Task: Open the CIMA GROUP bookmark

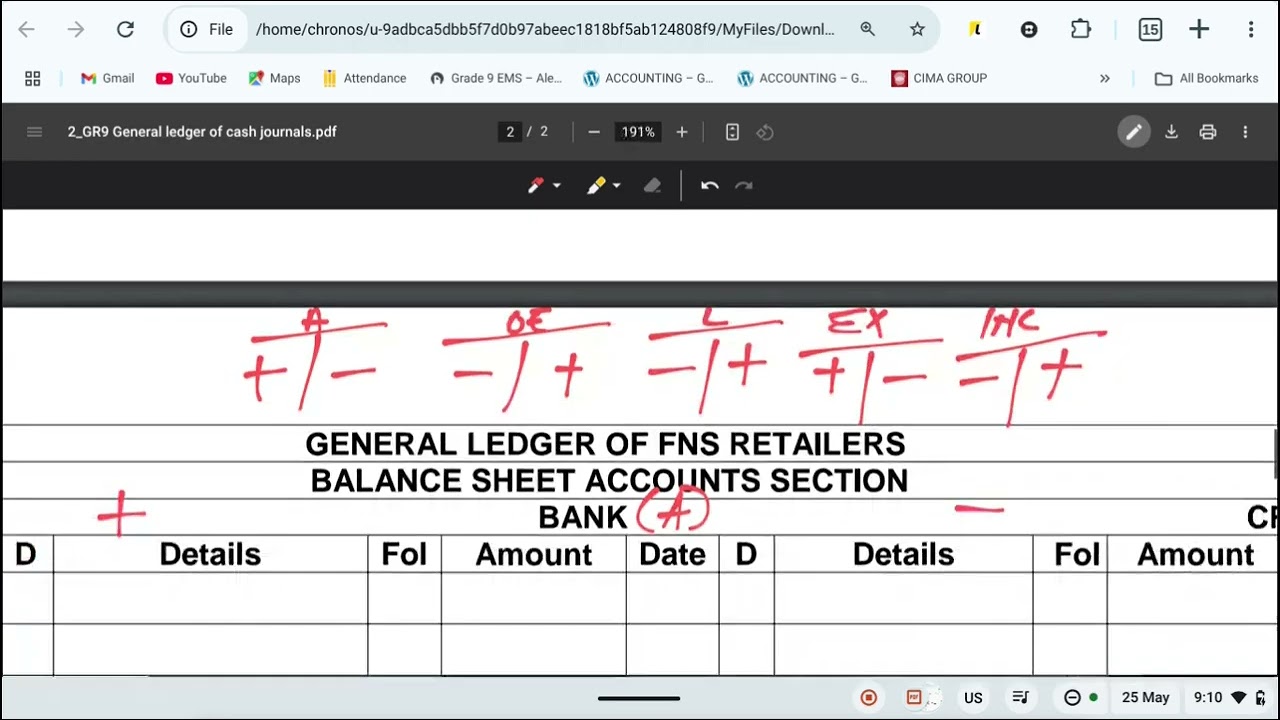Action: [x=939, y=78]
